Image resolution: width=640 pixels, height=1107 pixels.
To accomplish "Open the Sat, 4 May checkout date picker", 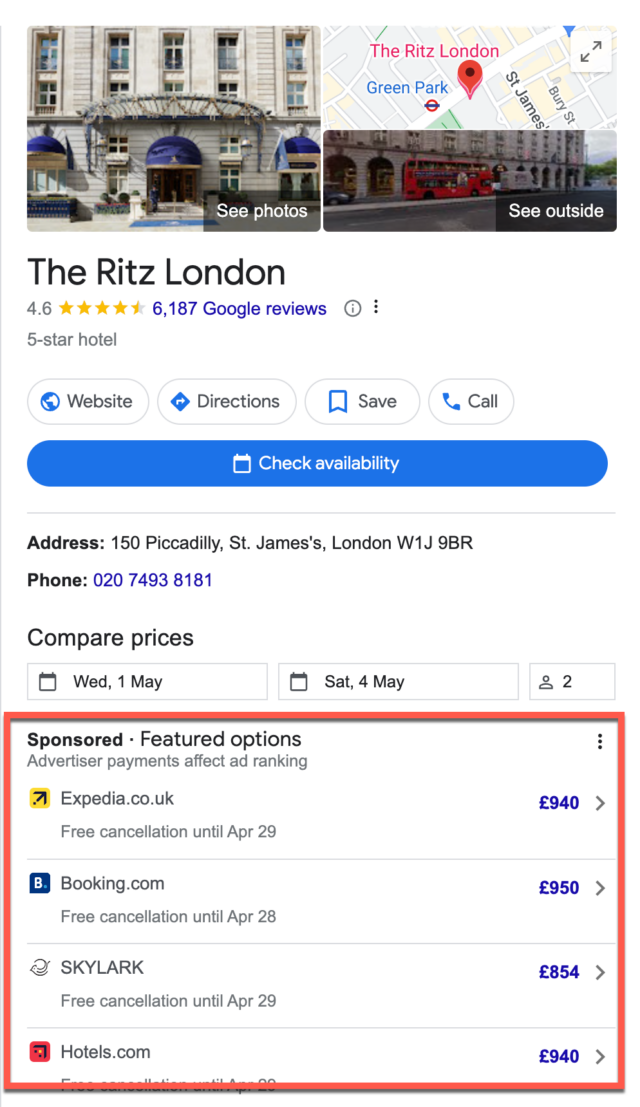I will click(x=398, y=681).
